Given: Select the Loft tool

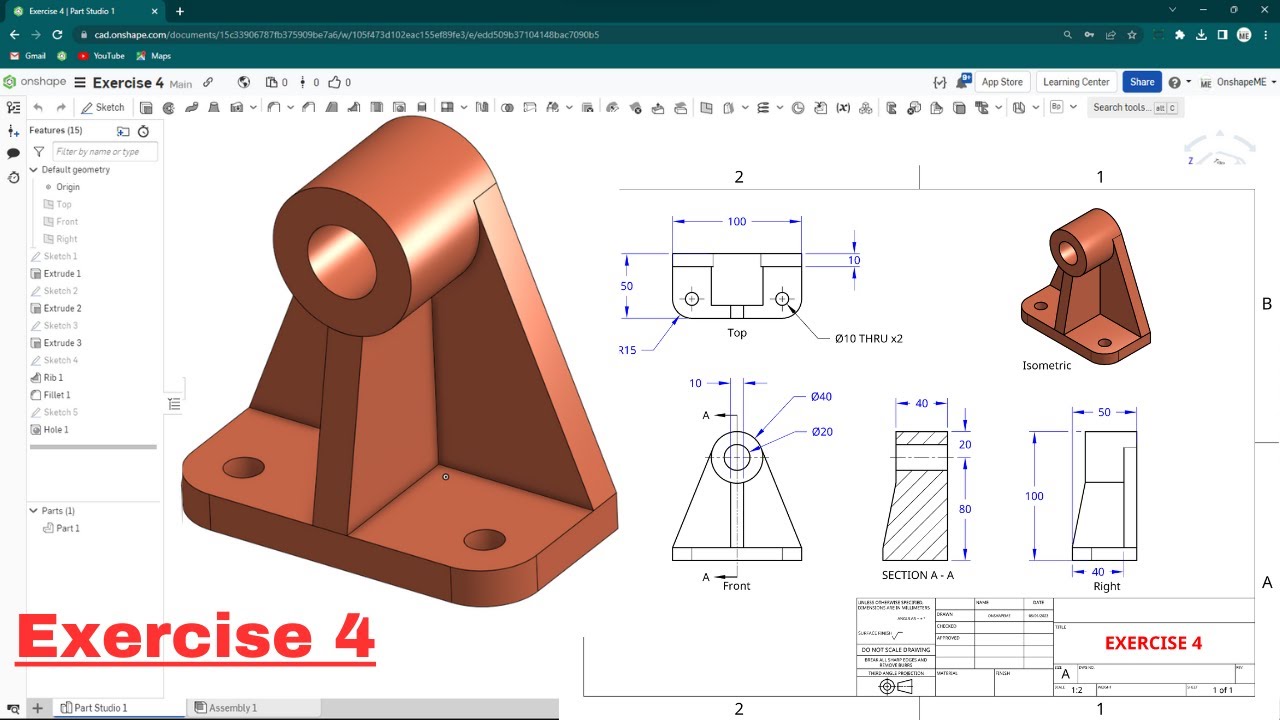Looking at the screenshot, I should tap(214, 107).
